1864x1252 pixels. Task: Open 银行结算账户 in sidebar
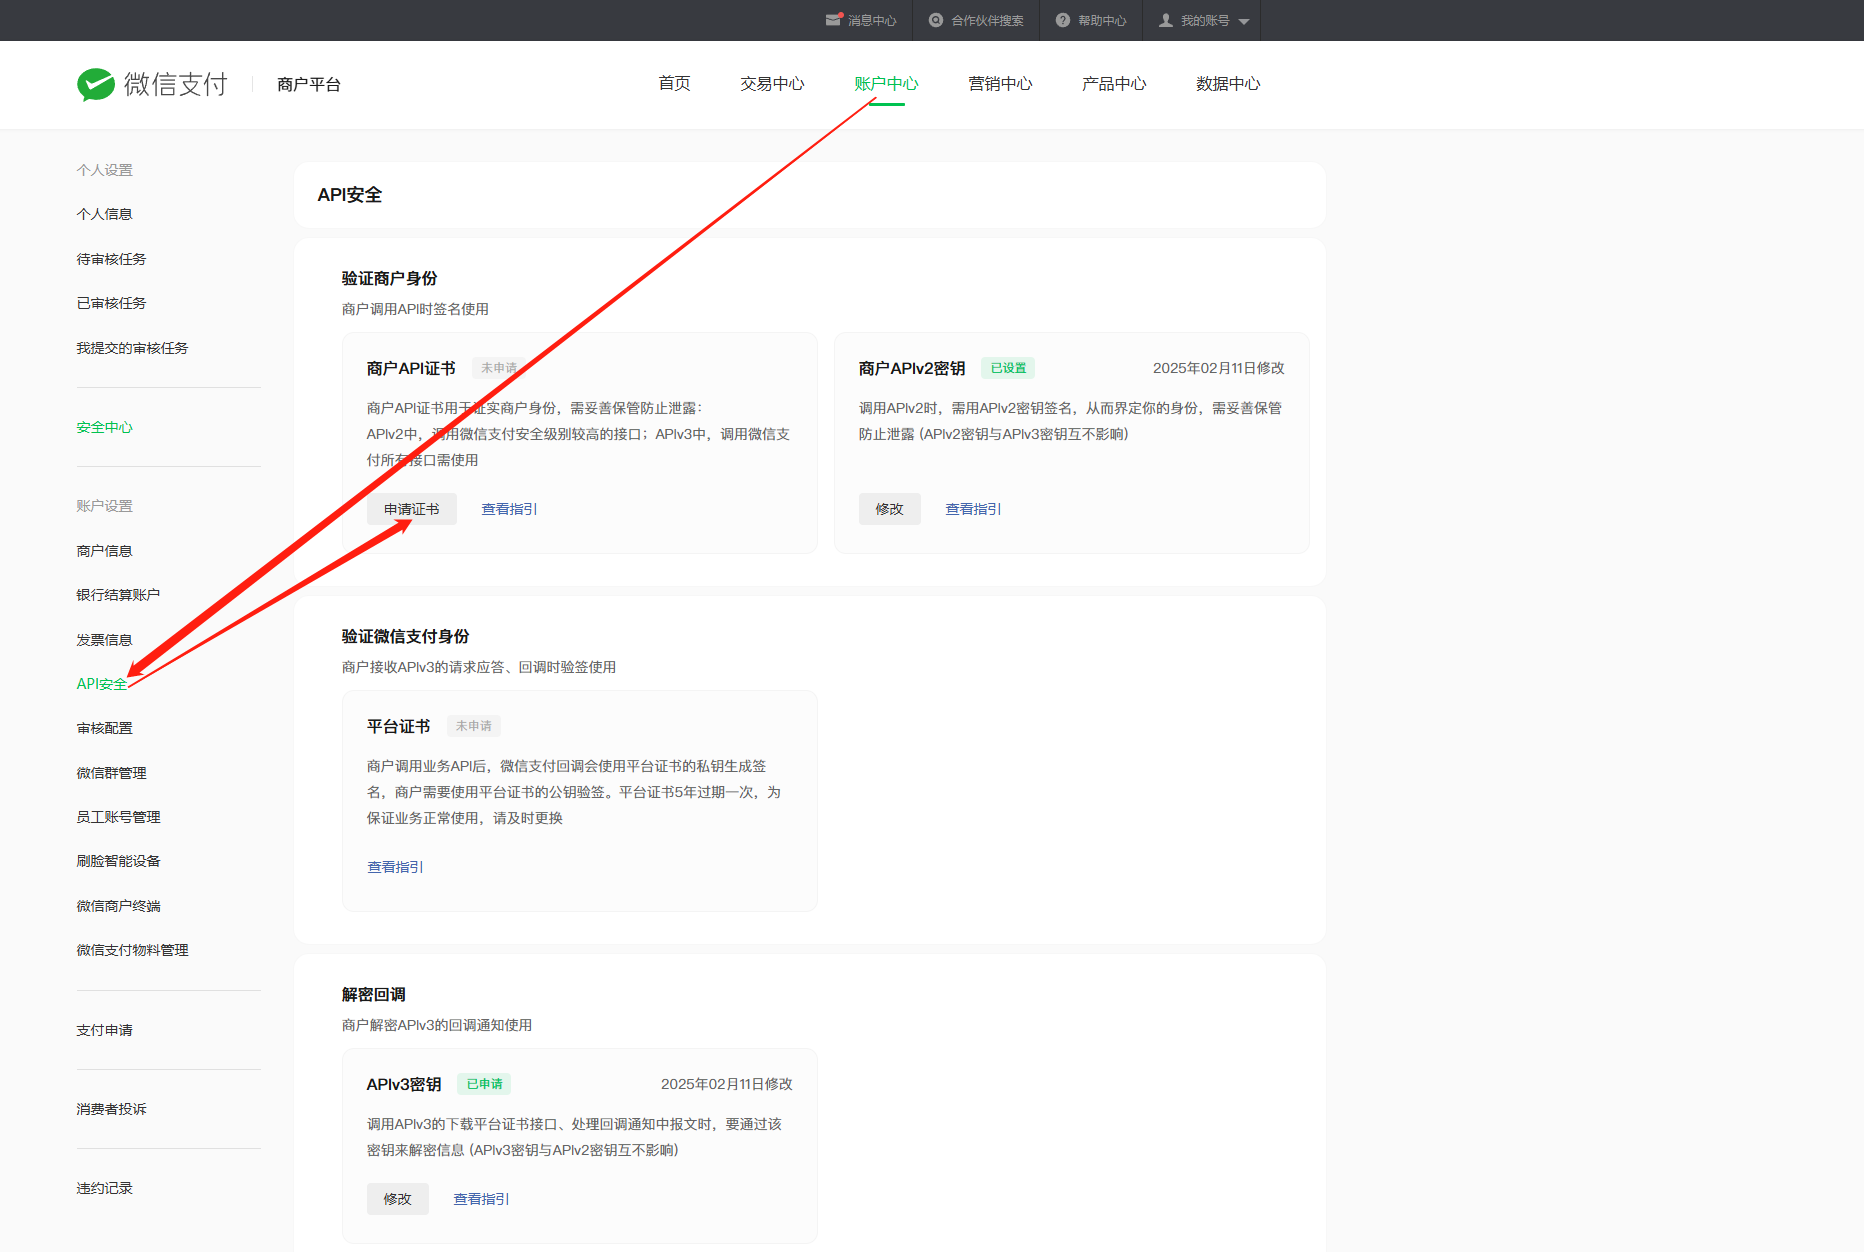[x=119, y=595]
